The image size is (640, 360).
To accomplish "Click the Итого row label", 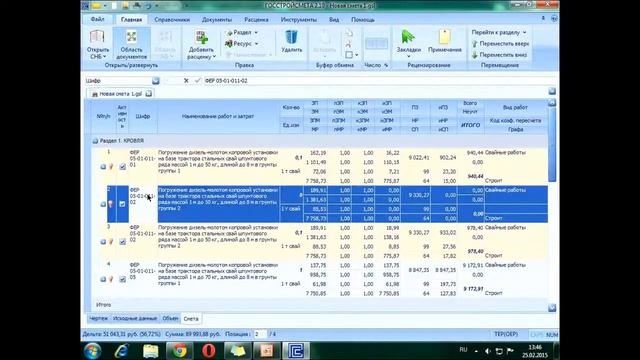I will click(x=103, y=305).
